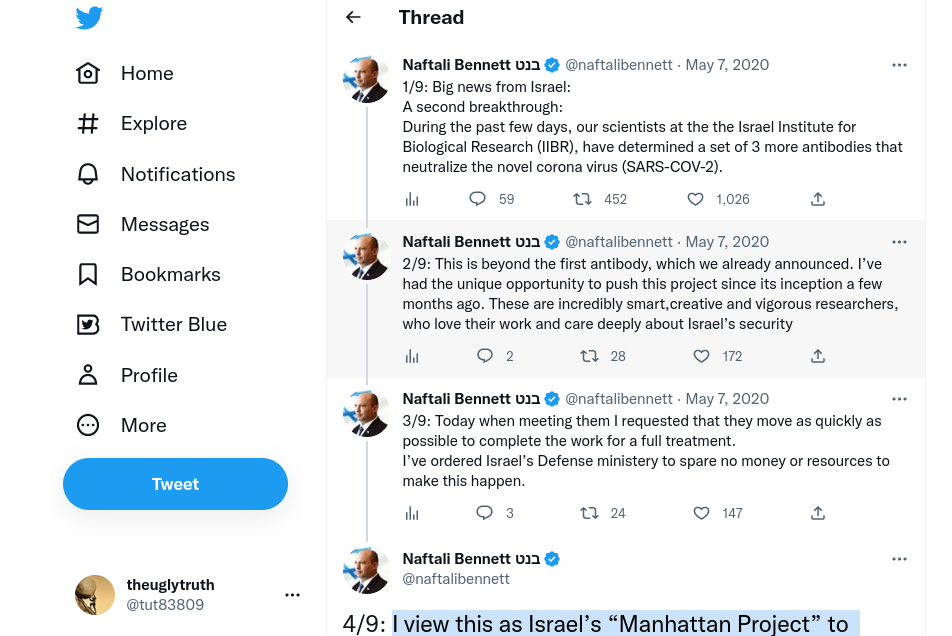Like the 3/9 tweet with 147 likes
952x636 pixels.
pyautogui.click(x=701, y=513)
